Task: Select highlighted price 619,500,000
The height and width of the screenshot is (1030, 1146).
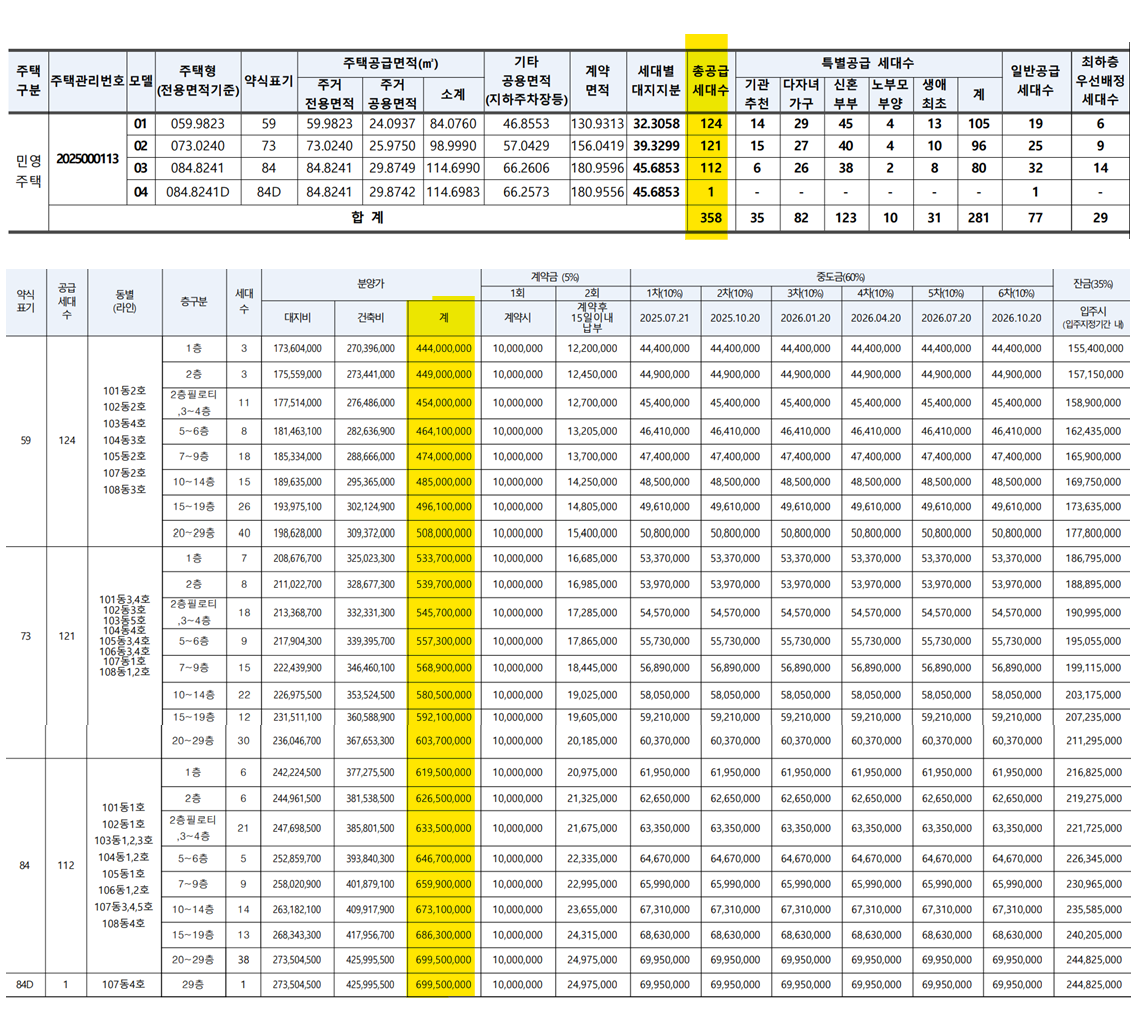Action: coord(444,772)
